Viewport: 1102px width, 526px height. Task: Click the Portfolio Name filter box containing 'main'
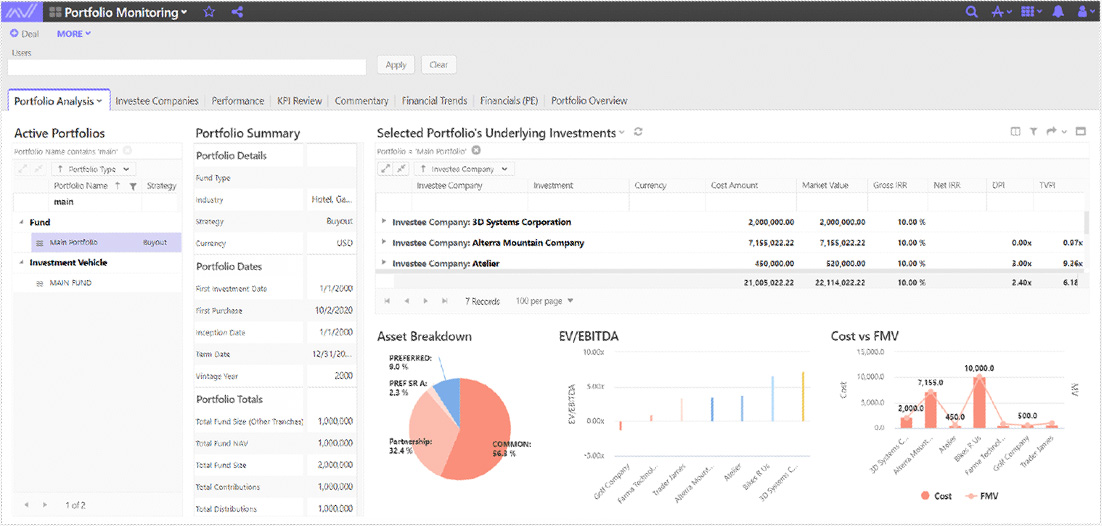click(96, 202)
